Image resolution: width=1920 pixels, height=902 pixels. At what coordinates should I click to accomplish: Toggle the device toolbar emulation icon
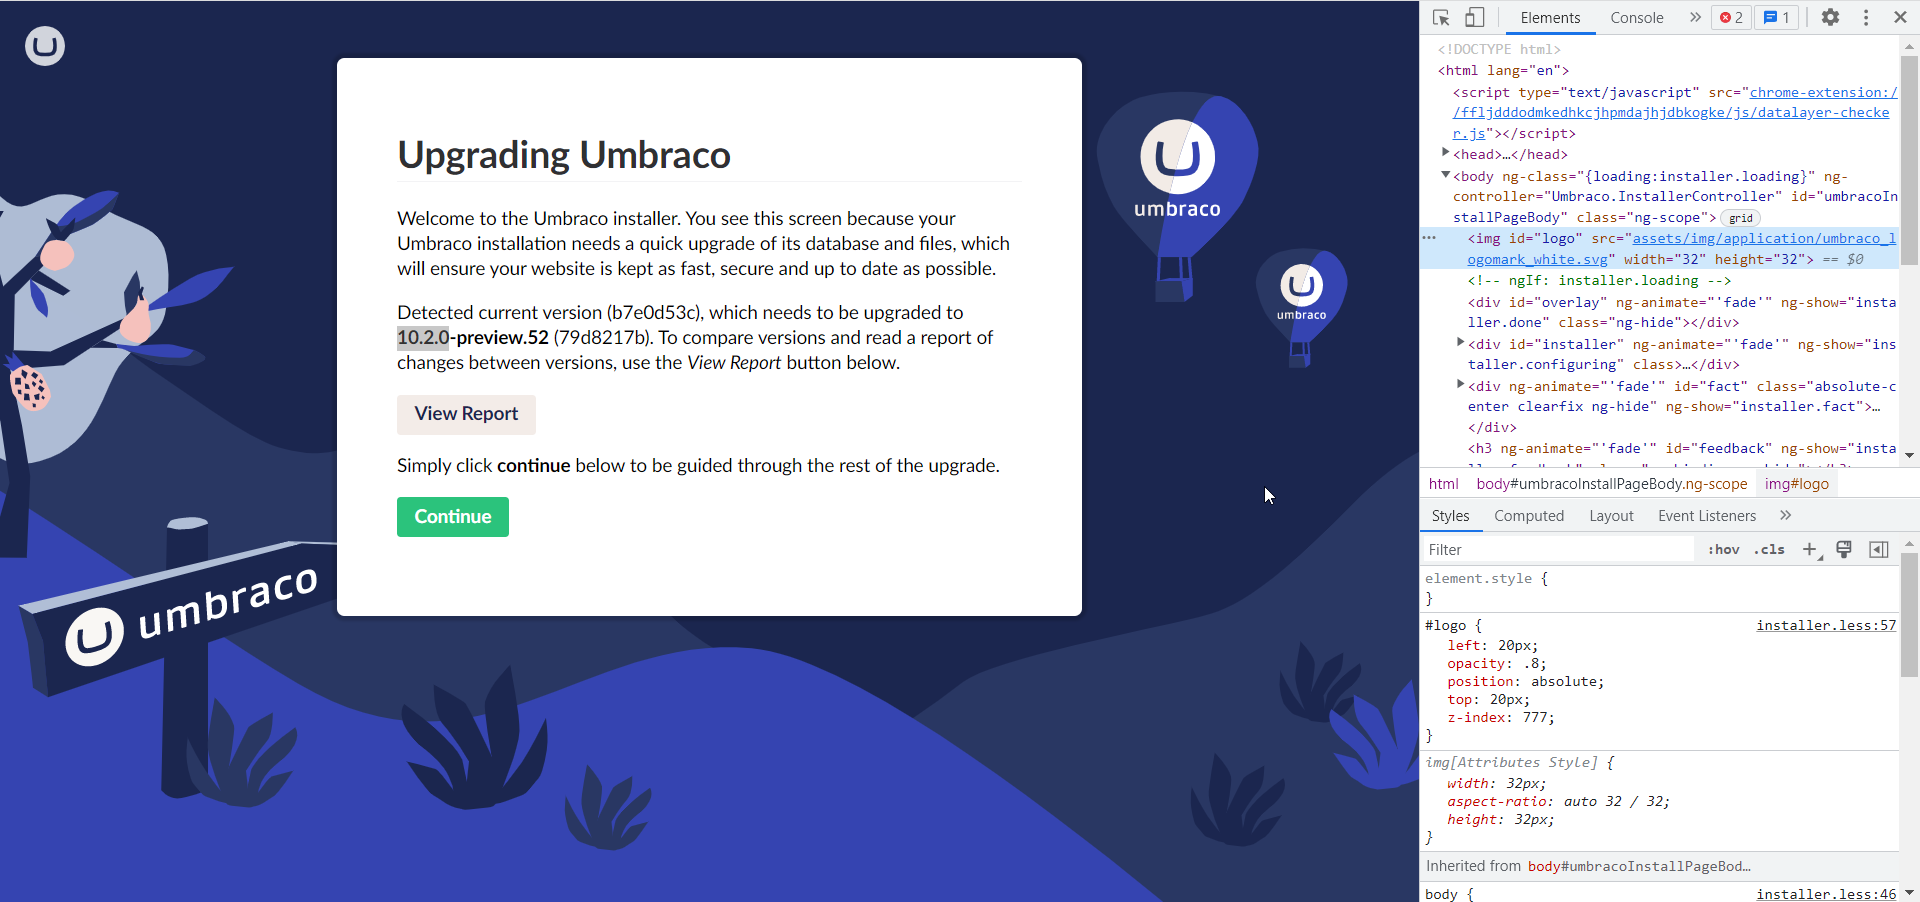point(1475,17)
